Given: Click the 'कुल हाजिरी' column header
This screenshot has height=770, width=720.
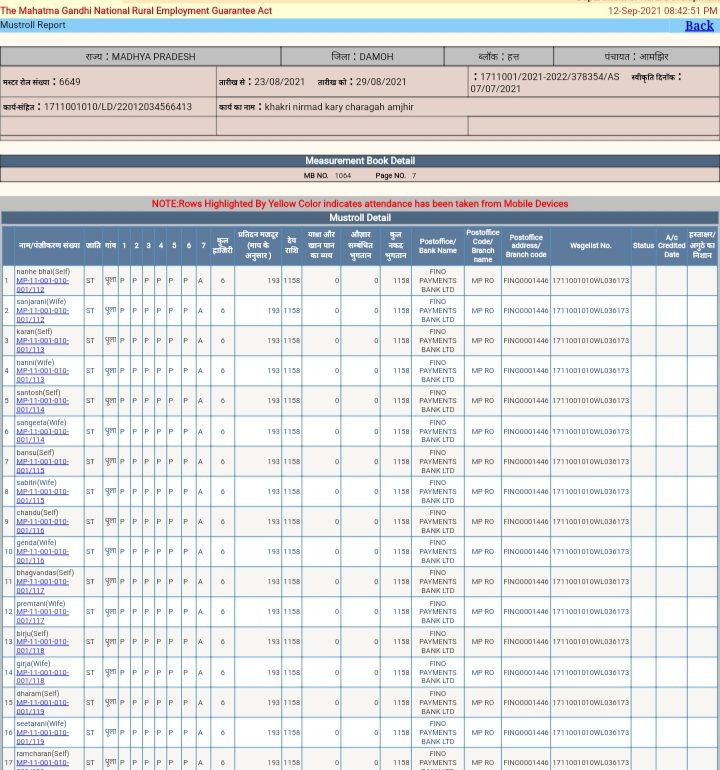Looking at the screenshot, I should [x=222, y=246].
